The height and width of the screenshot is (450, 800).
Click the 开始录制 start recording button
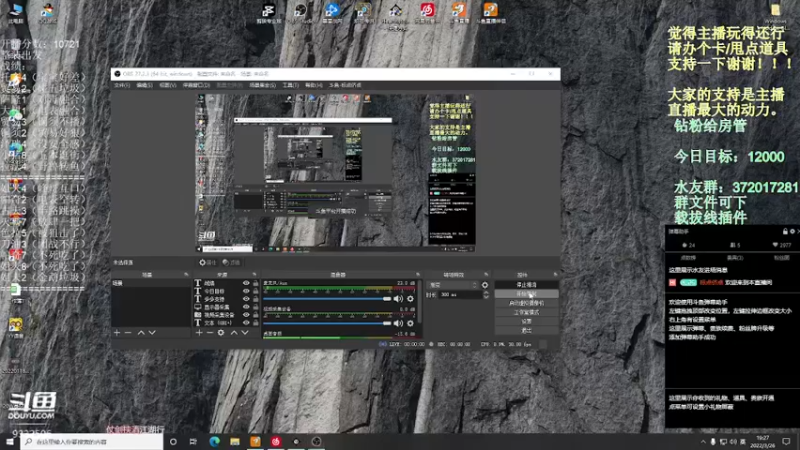pyautogui.click(x=526, y=294)
